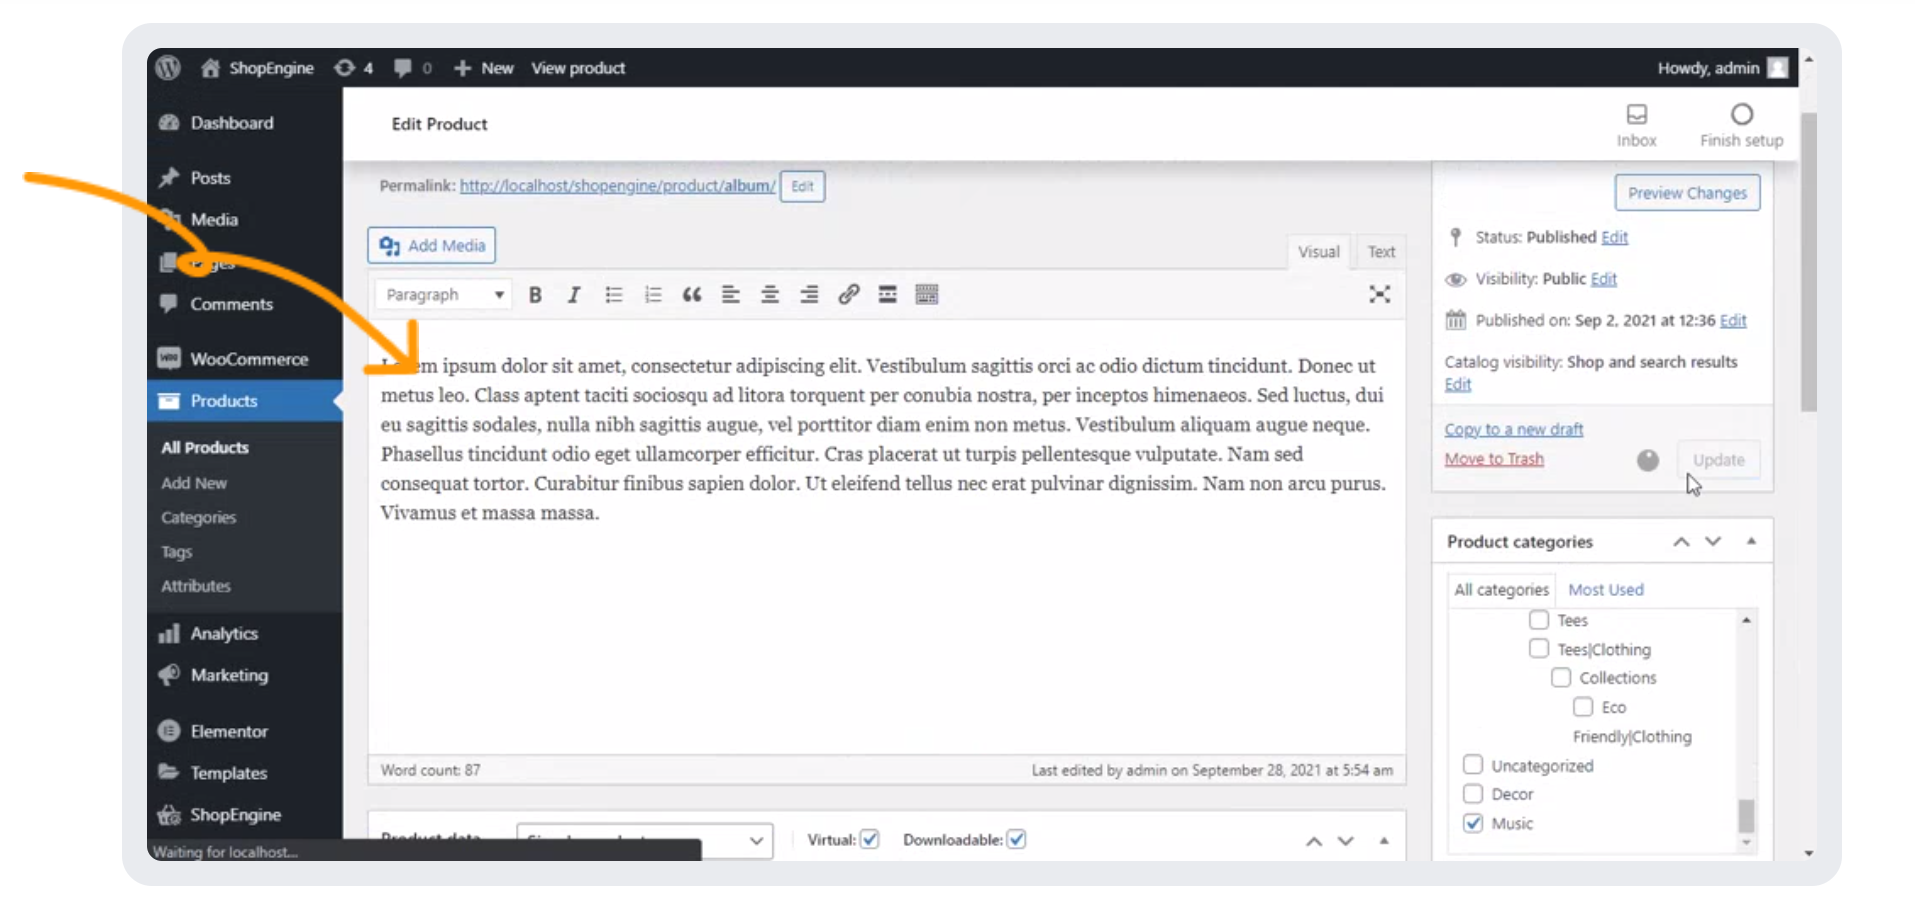Screen dimensions: 1915x915
Task: Click Move to Trash link
Action: pos(1494,459)
